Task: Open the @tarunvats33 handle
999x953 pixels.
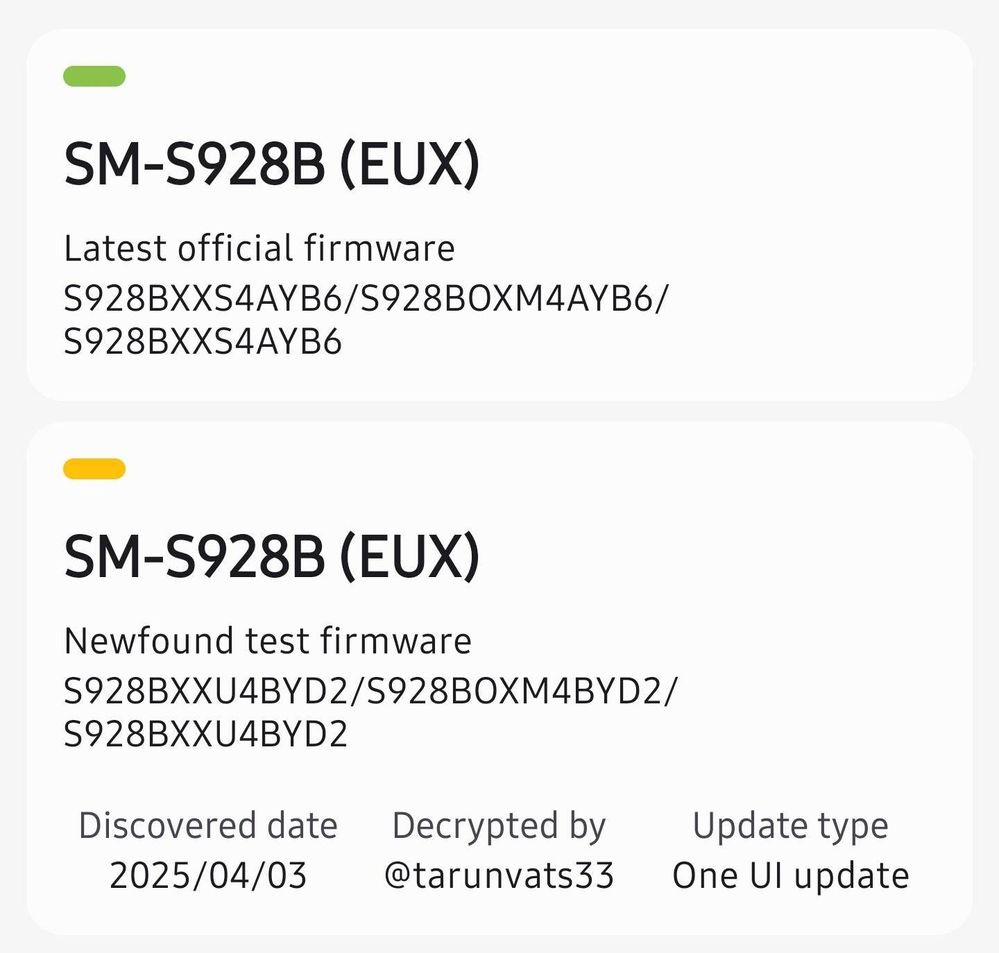Action: (x=499, y=875)
